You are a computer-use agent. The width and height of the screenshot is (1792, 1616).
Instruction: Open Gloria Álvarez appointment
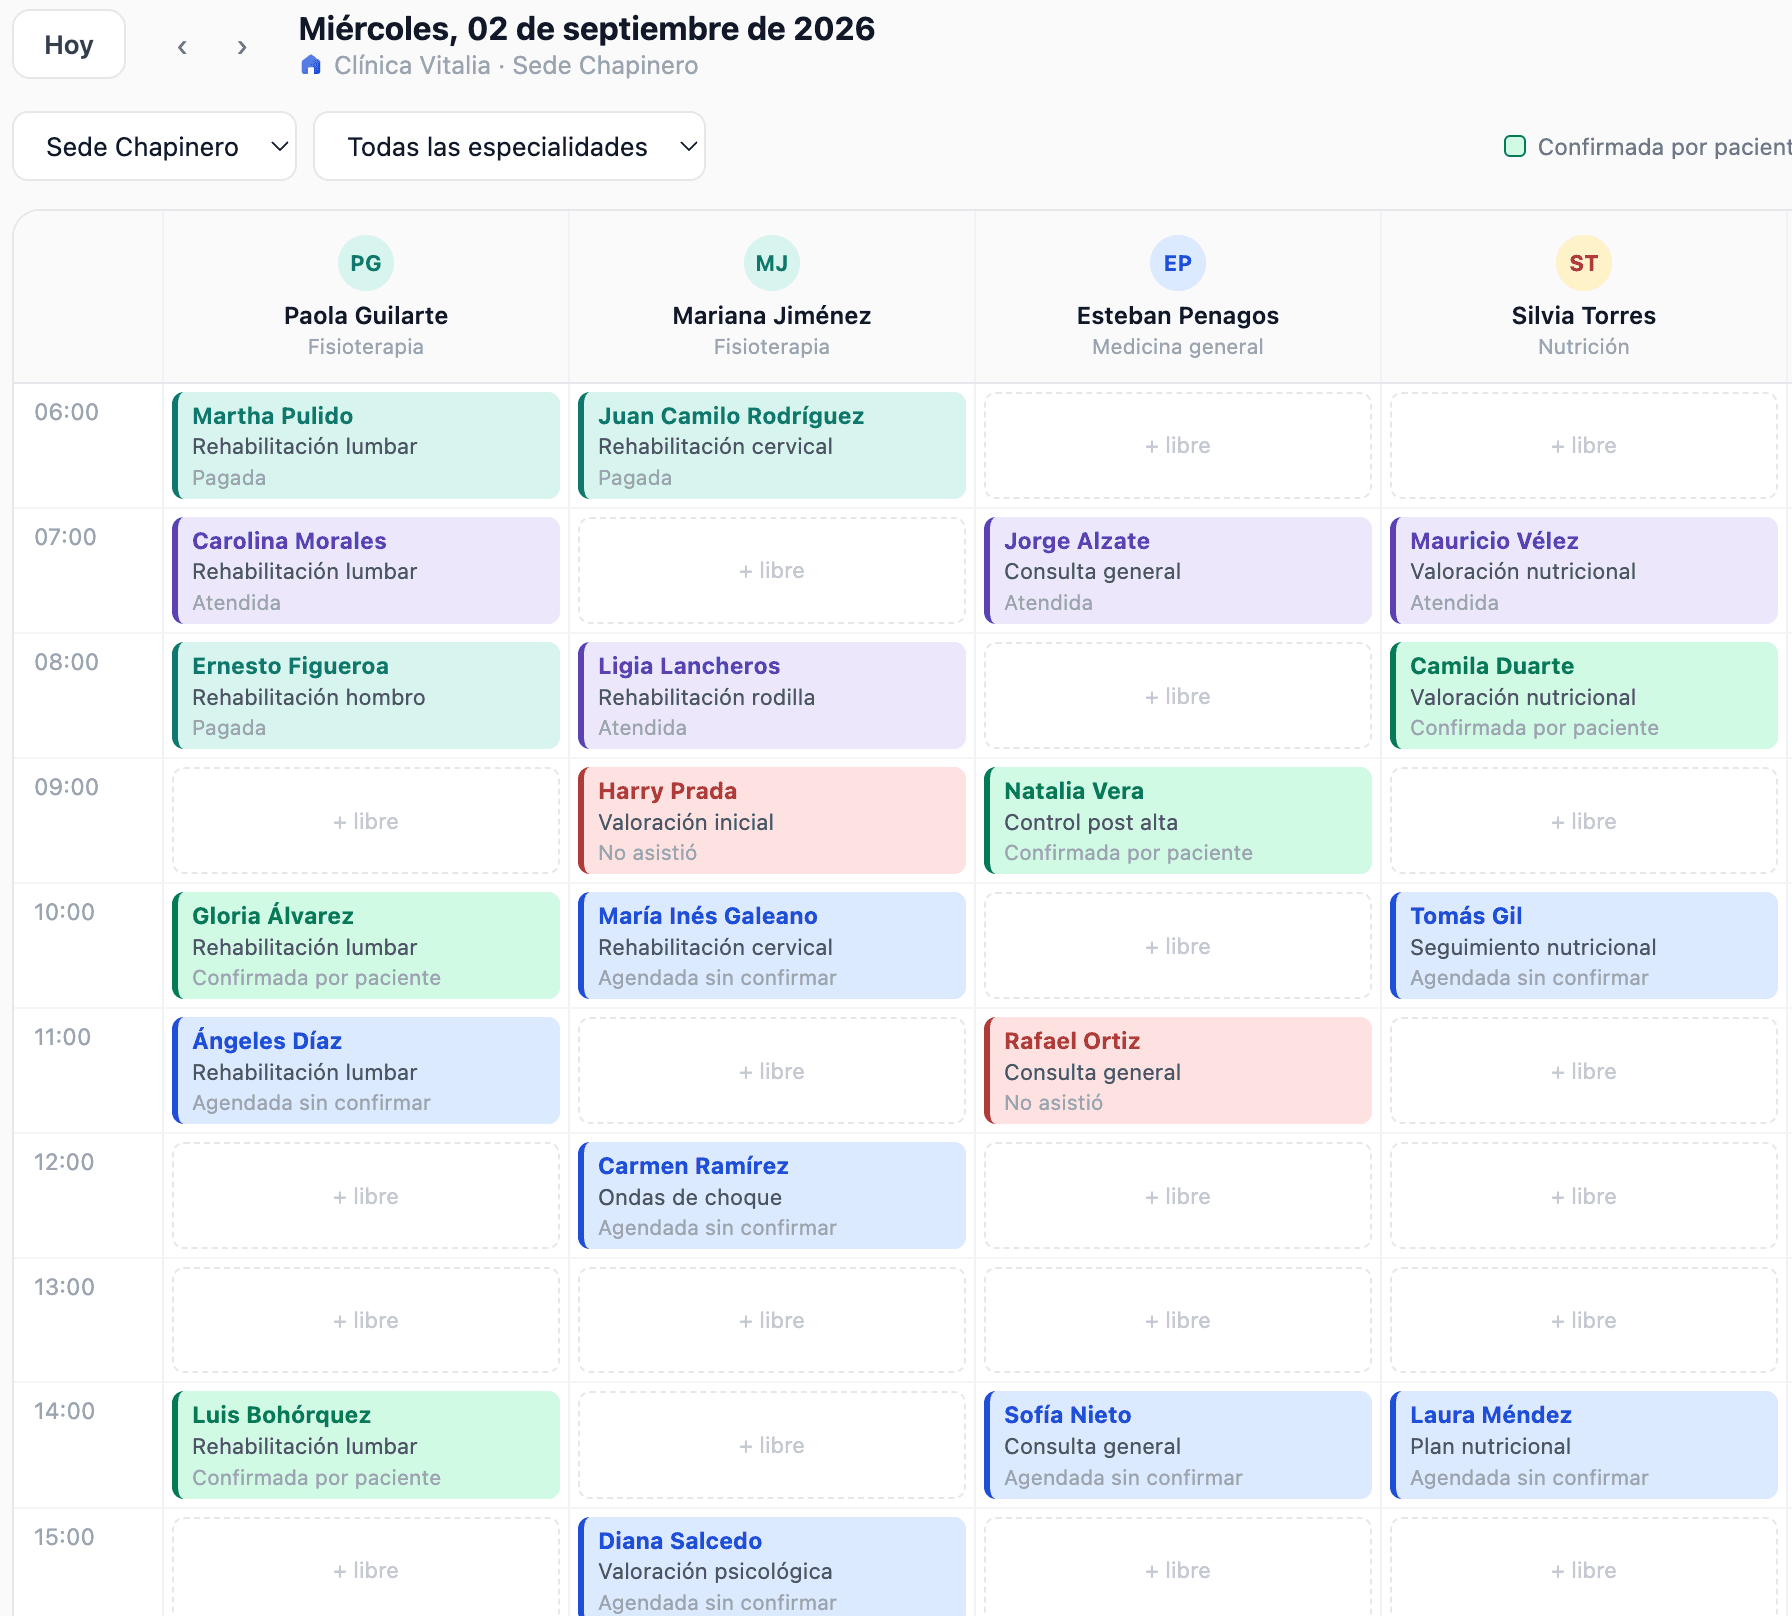366,945
